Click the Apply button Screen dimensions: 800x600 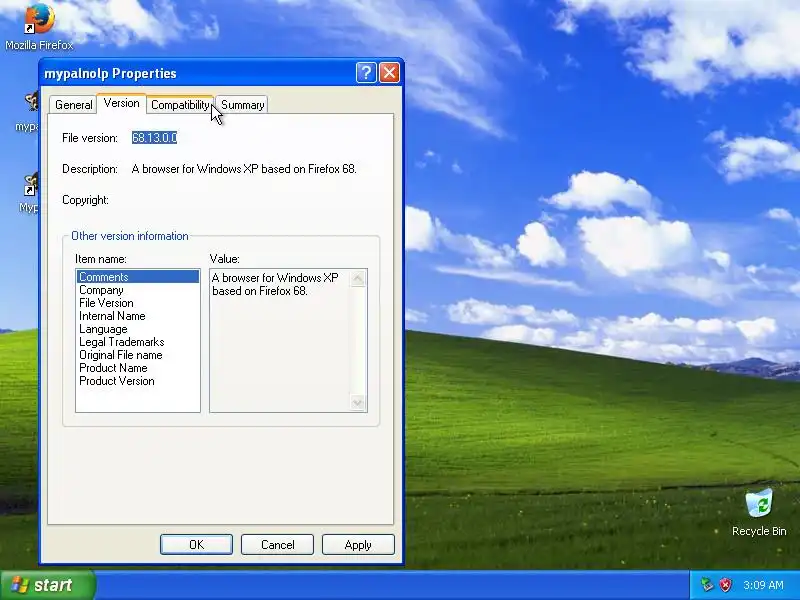[x=358, y=544]
